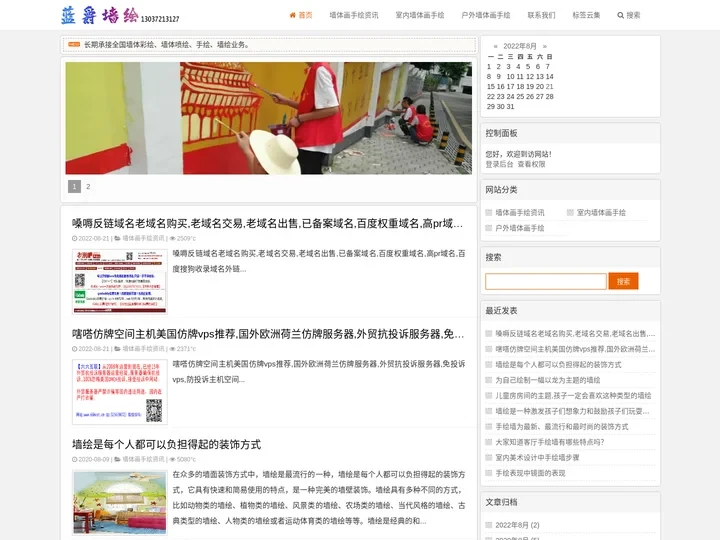720x540 pixels.
Task: Open the 首页 home menu item
Action: (301, 15)
